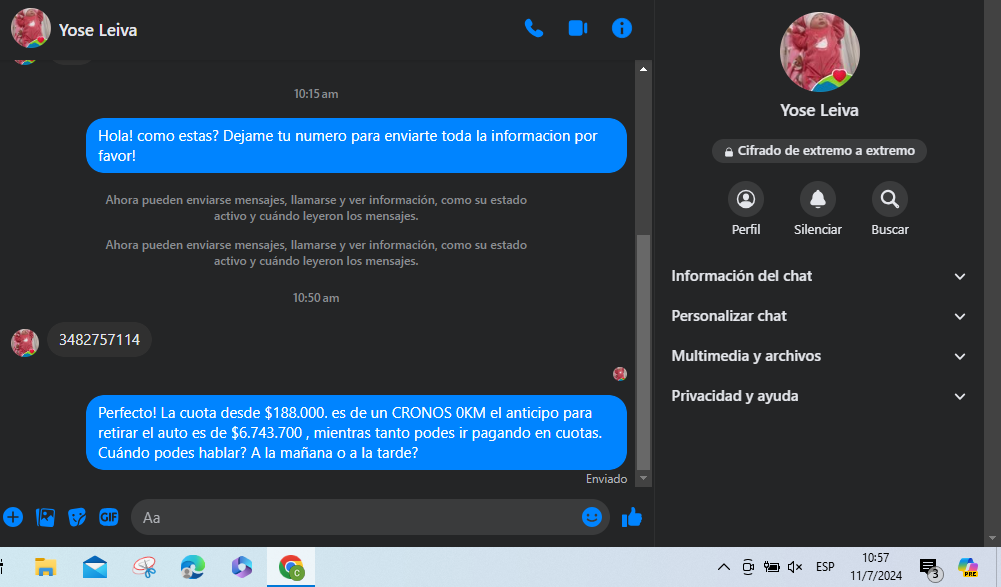Expand Información del chat section
Viewport: 1001px width, 587px height.
(x=819, y=276)
